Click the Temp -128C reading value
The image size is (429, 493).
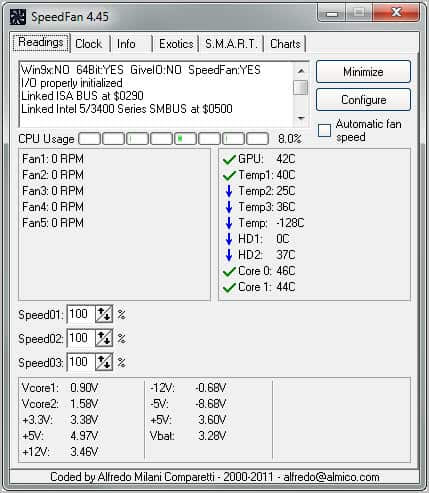click(x=290, y=223)
